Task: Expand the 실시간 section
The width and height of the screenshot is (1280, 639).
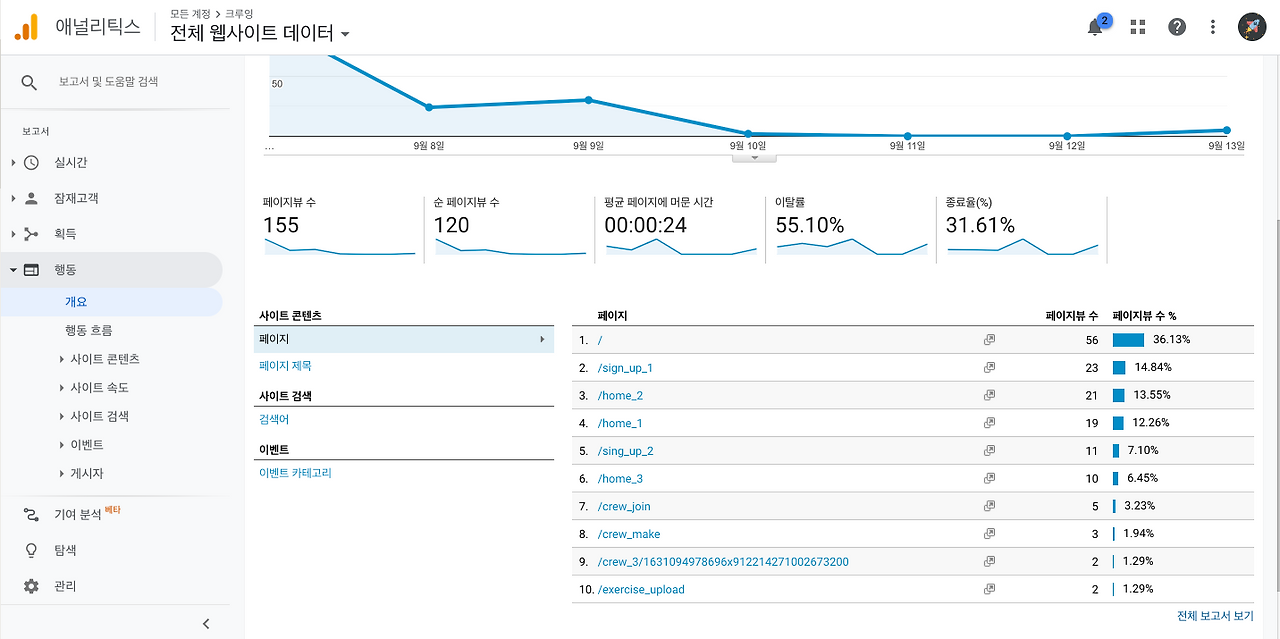Action: pos(13,163)
